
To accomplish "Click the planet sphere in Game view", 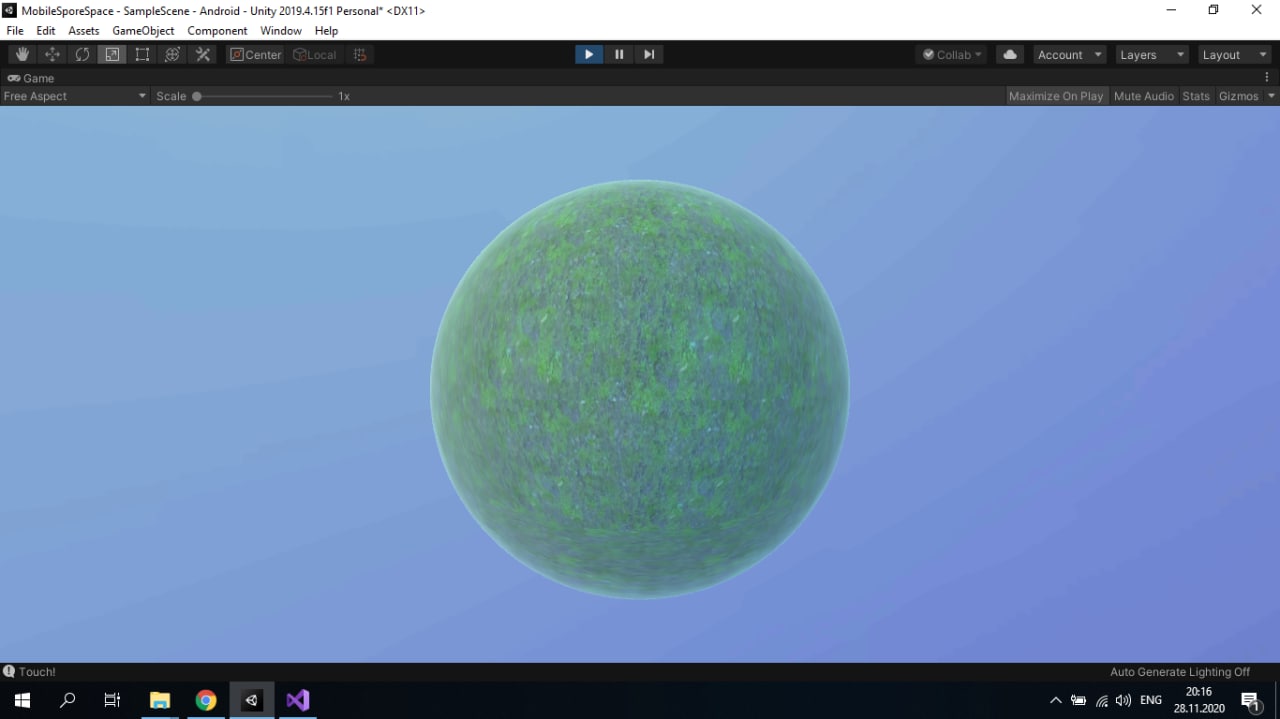I will click(640, 389).
